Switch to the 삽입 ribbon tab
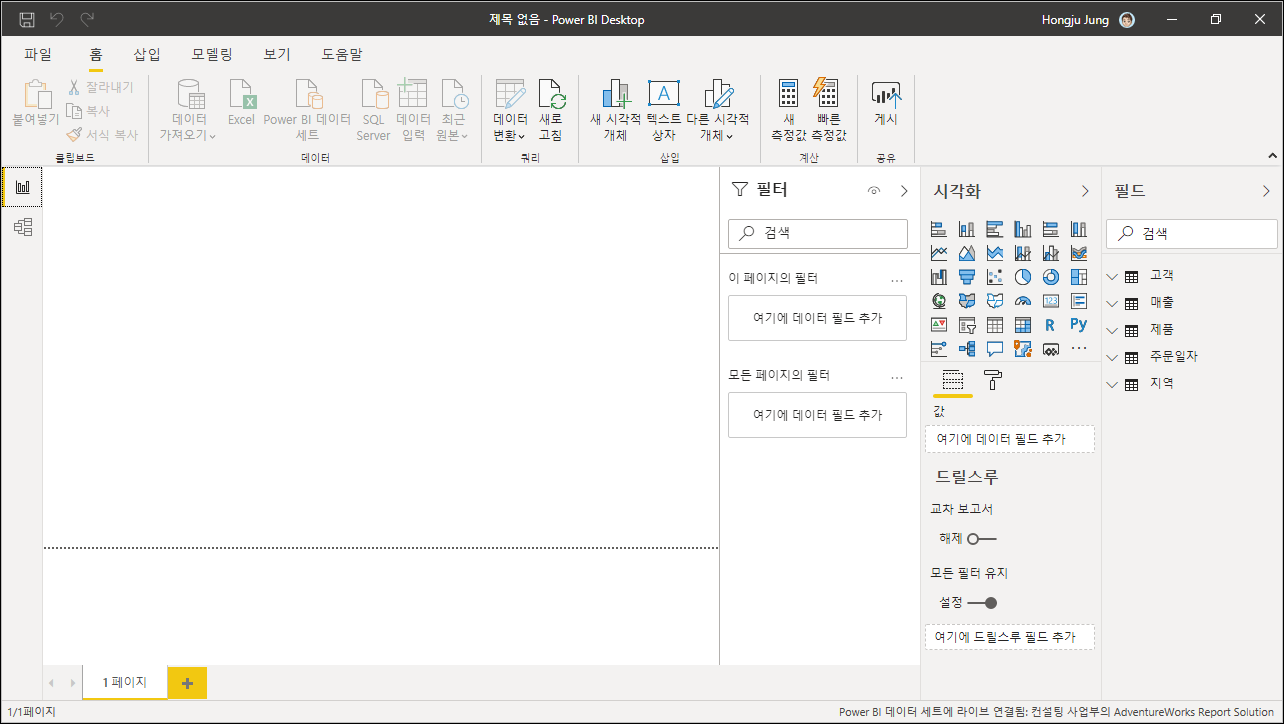Screen dimensions: 1284x724 (147, 54)
